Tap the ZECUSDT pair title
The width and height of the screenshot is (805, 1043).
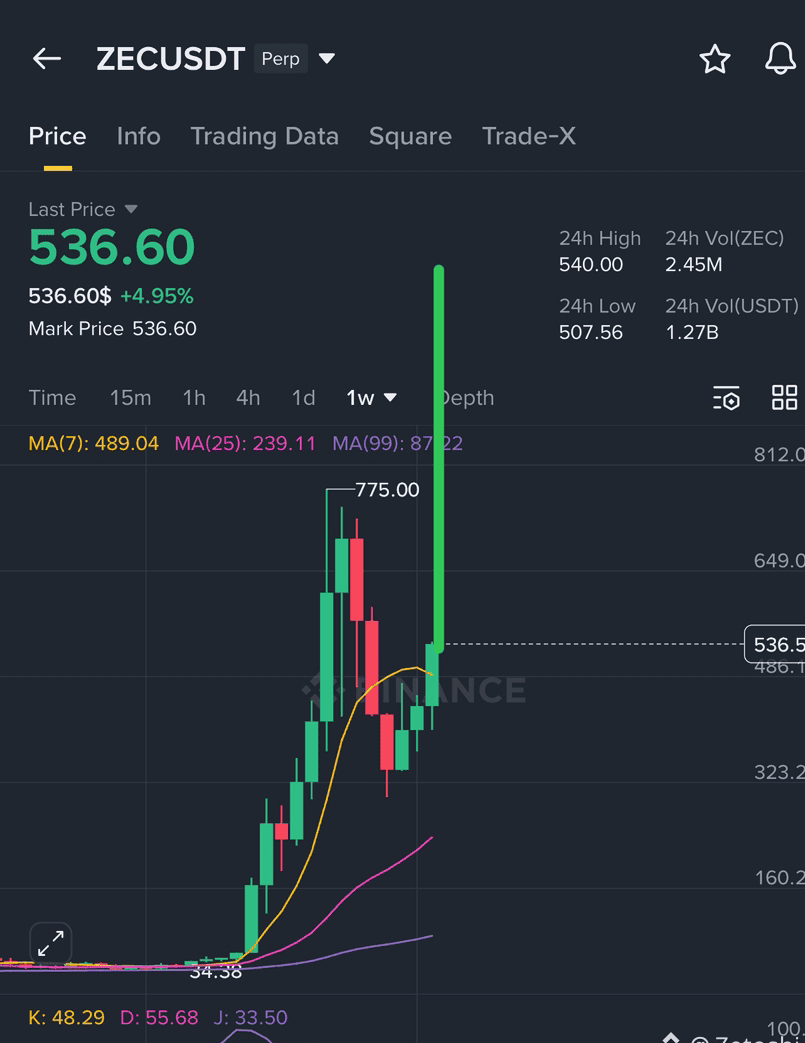(x=171, y=59)
